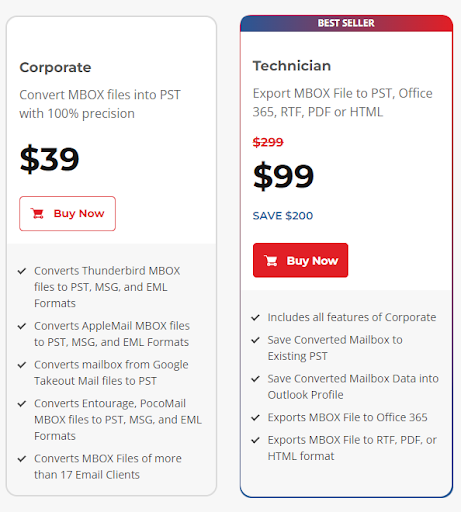
Task: Click checkmark beside Entourage, PocoMail feature
Action: click(22, 404)
